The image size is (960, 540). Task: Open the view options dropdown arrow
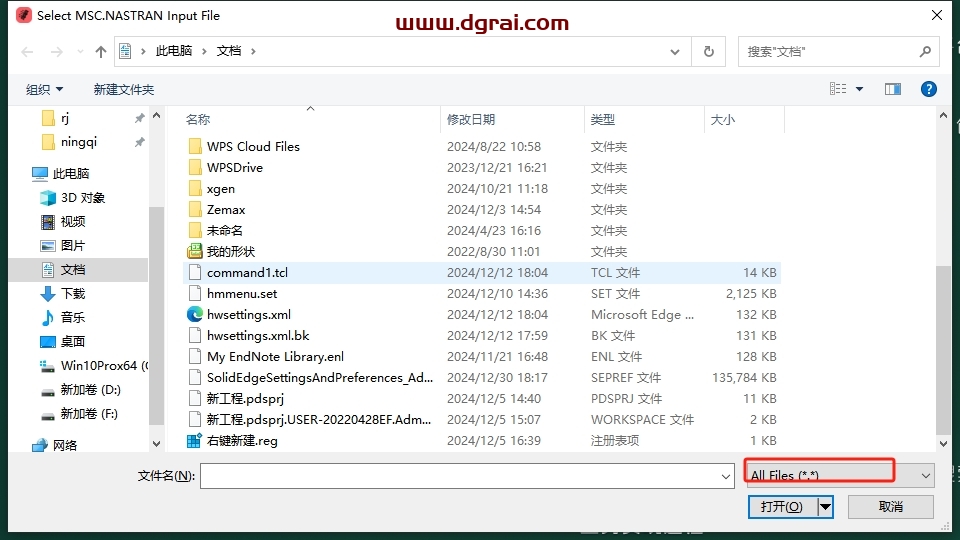point(859,89)
